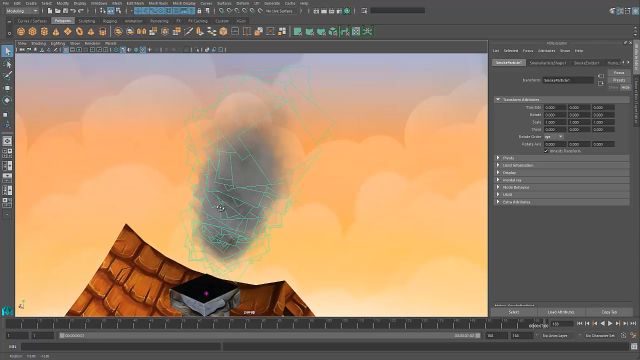
Task: Click the Script Editor icon at bottom right
Action: pyautogui.click(x=634, y=347)
